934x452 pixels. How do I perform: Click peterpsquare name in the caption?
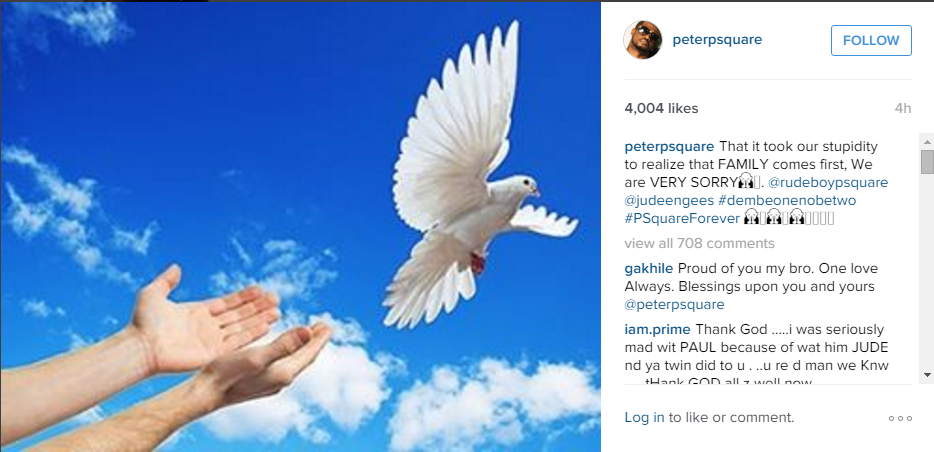coord(669,146)
